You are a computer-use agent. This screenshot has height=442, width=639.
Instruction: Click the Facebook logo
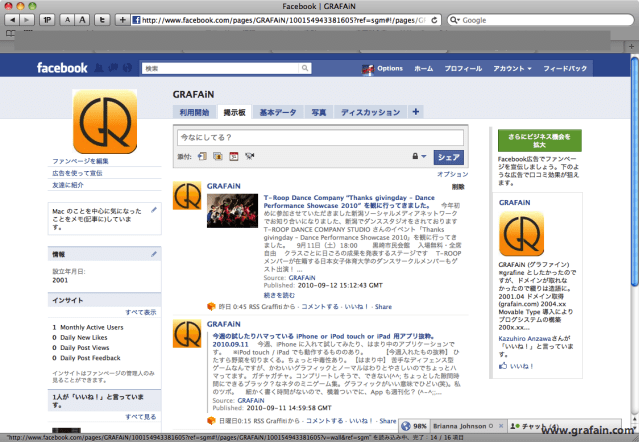point(62,68)
